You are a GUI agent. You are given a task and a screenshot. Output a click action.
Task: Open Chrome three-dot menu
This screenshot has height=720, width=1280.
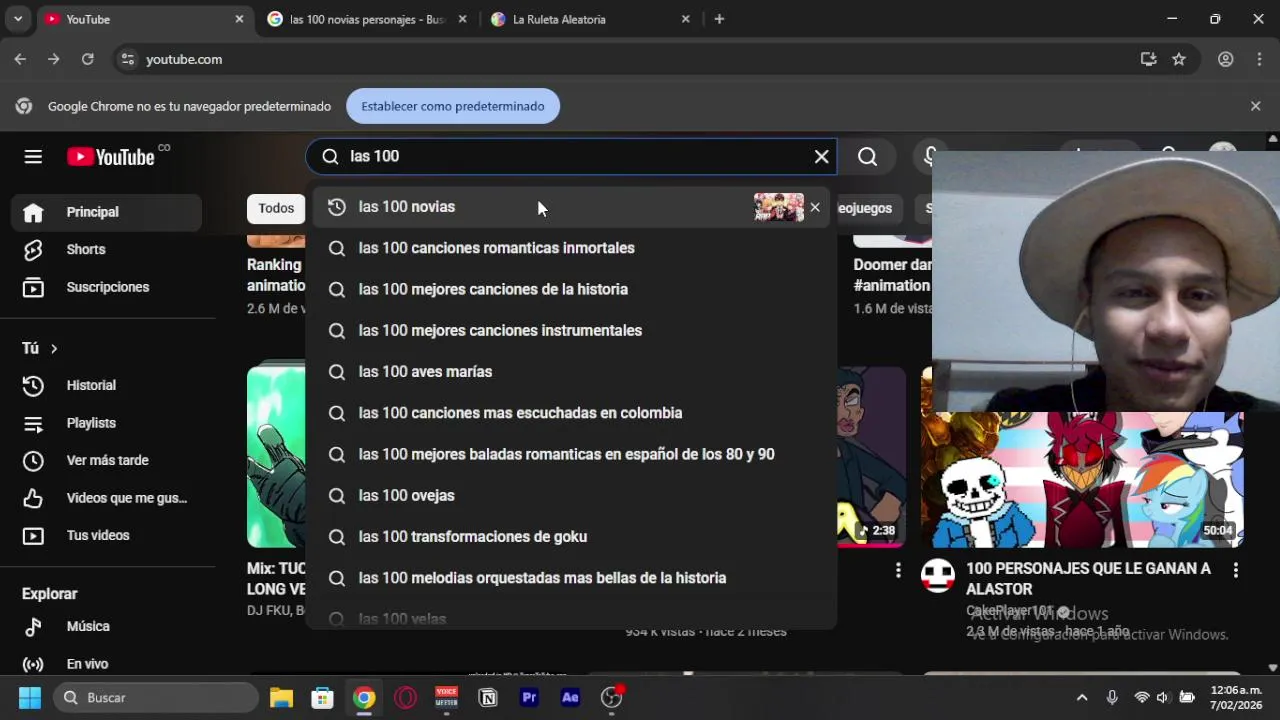(x=1258, y=59)
